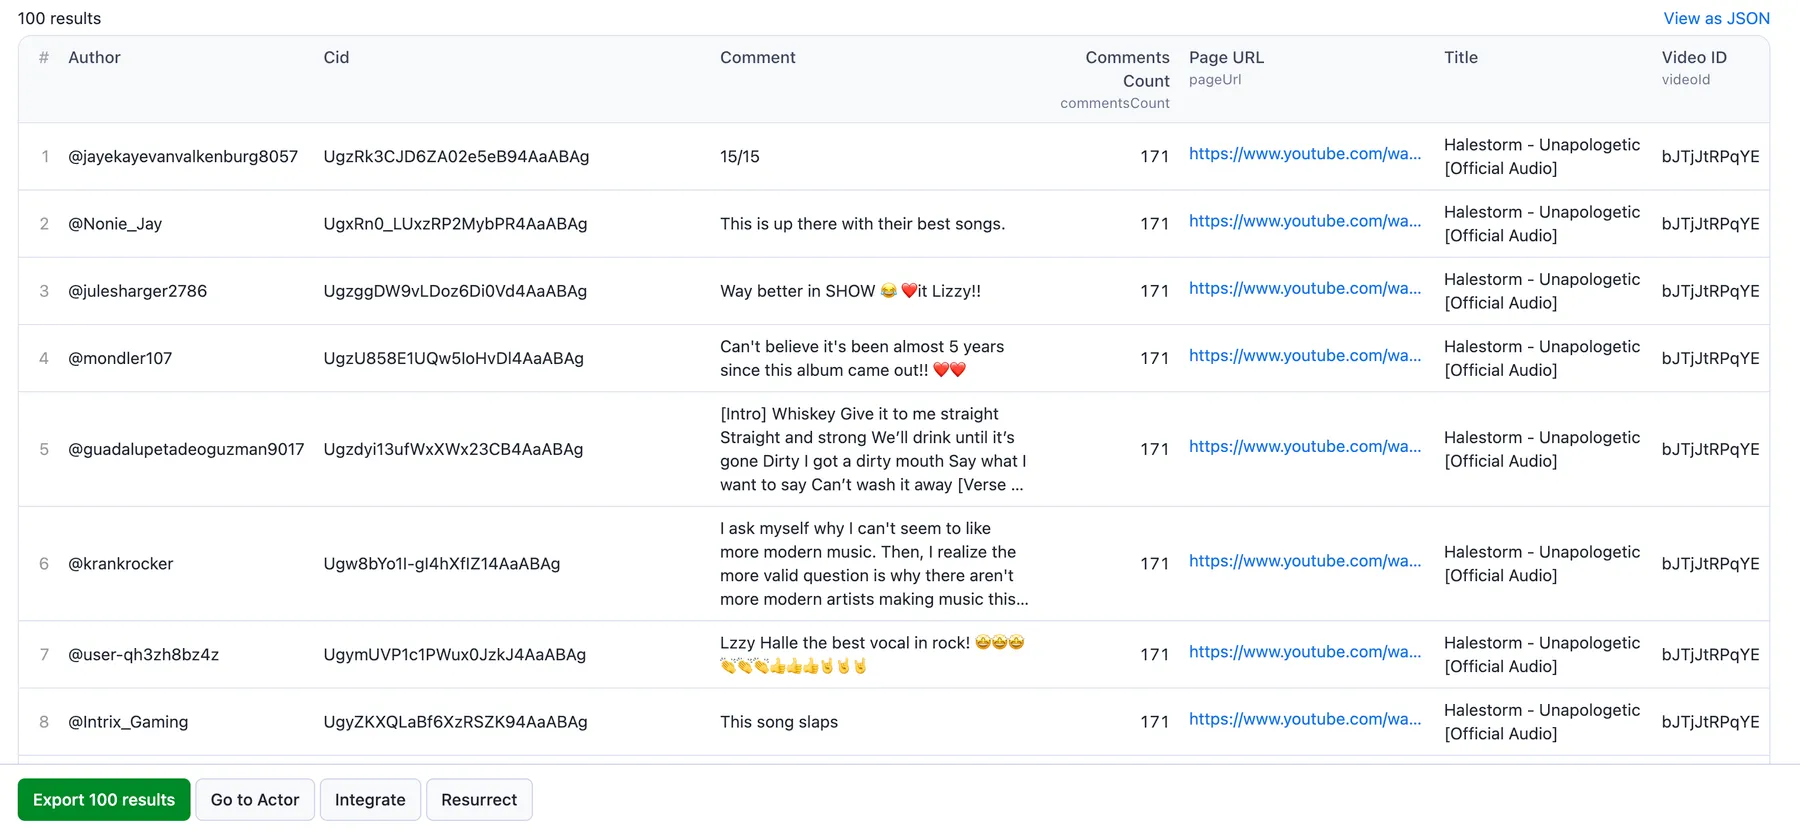Image resolution: width=1800 pixels, height=832 pixels.
Task: Follow the YouTube URL in the @mondler107 row
Action: (1305, 355)
